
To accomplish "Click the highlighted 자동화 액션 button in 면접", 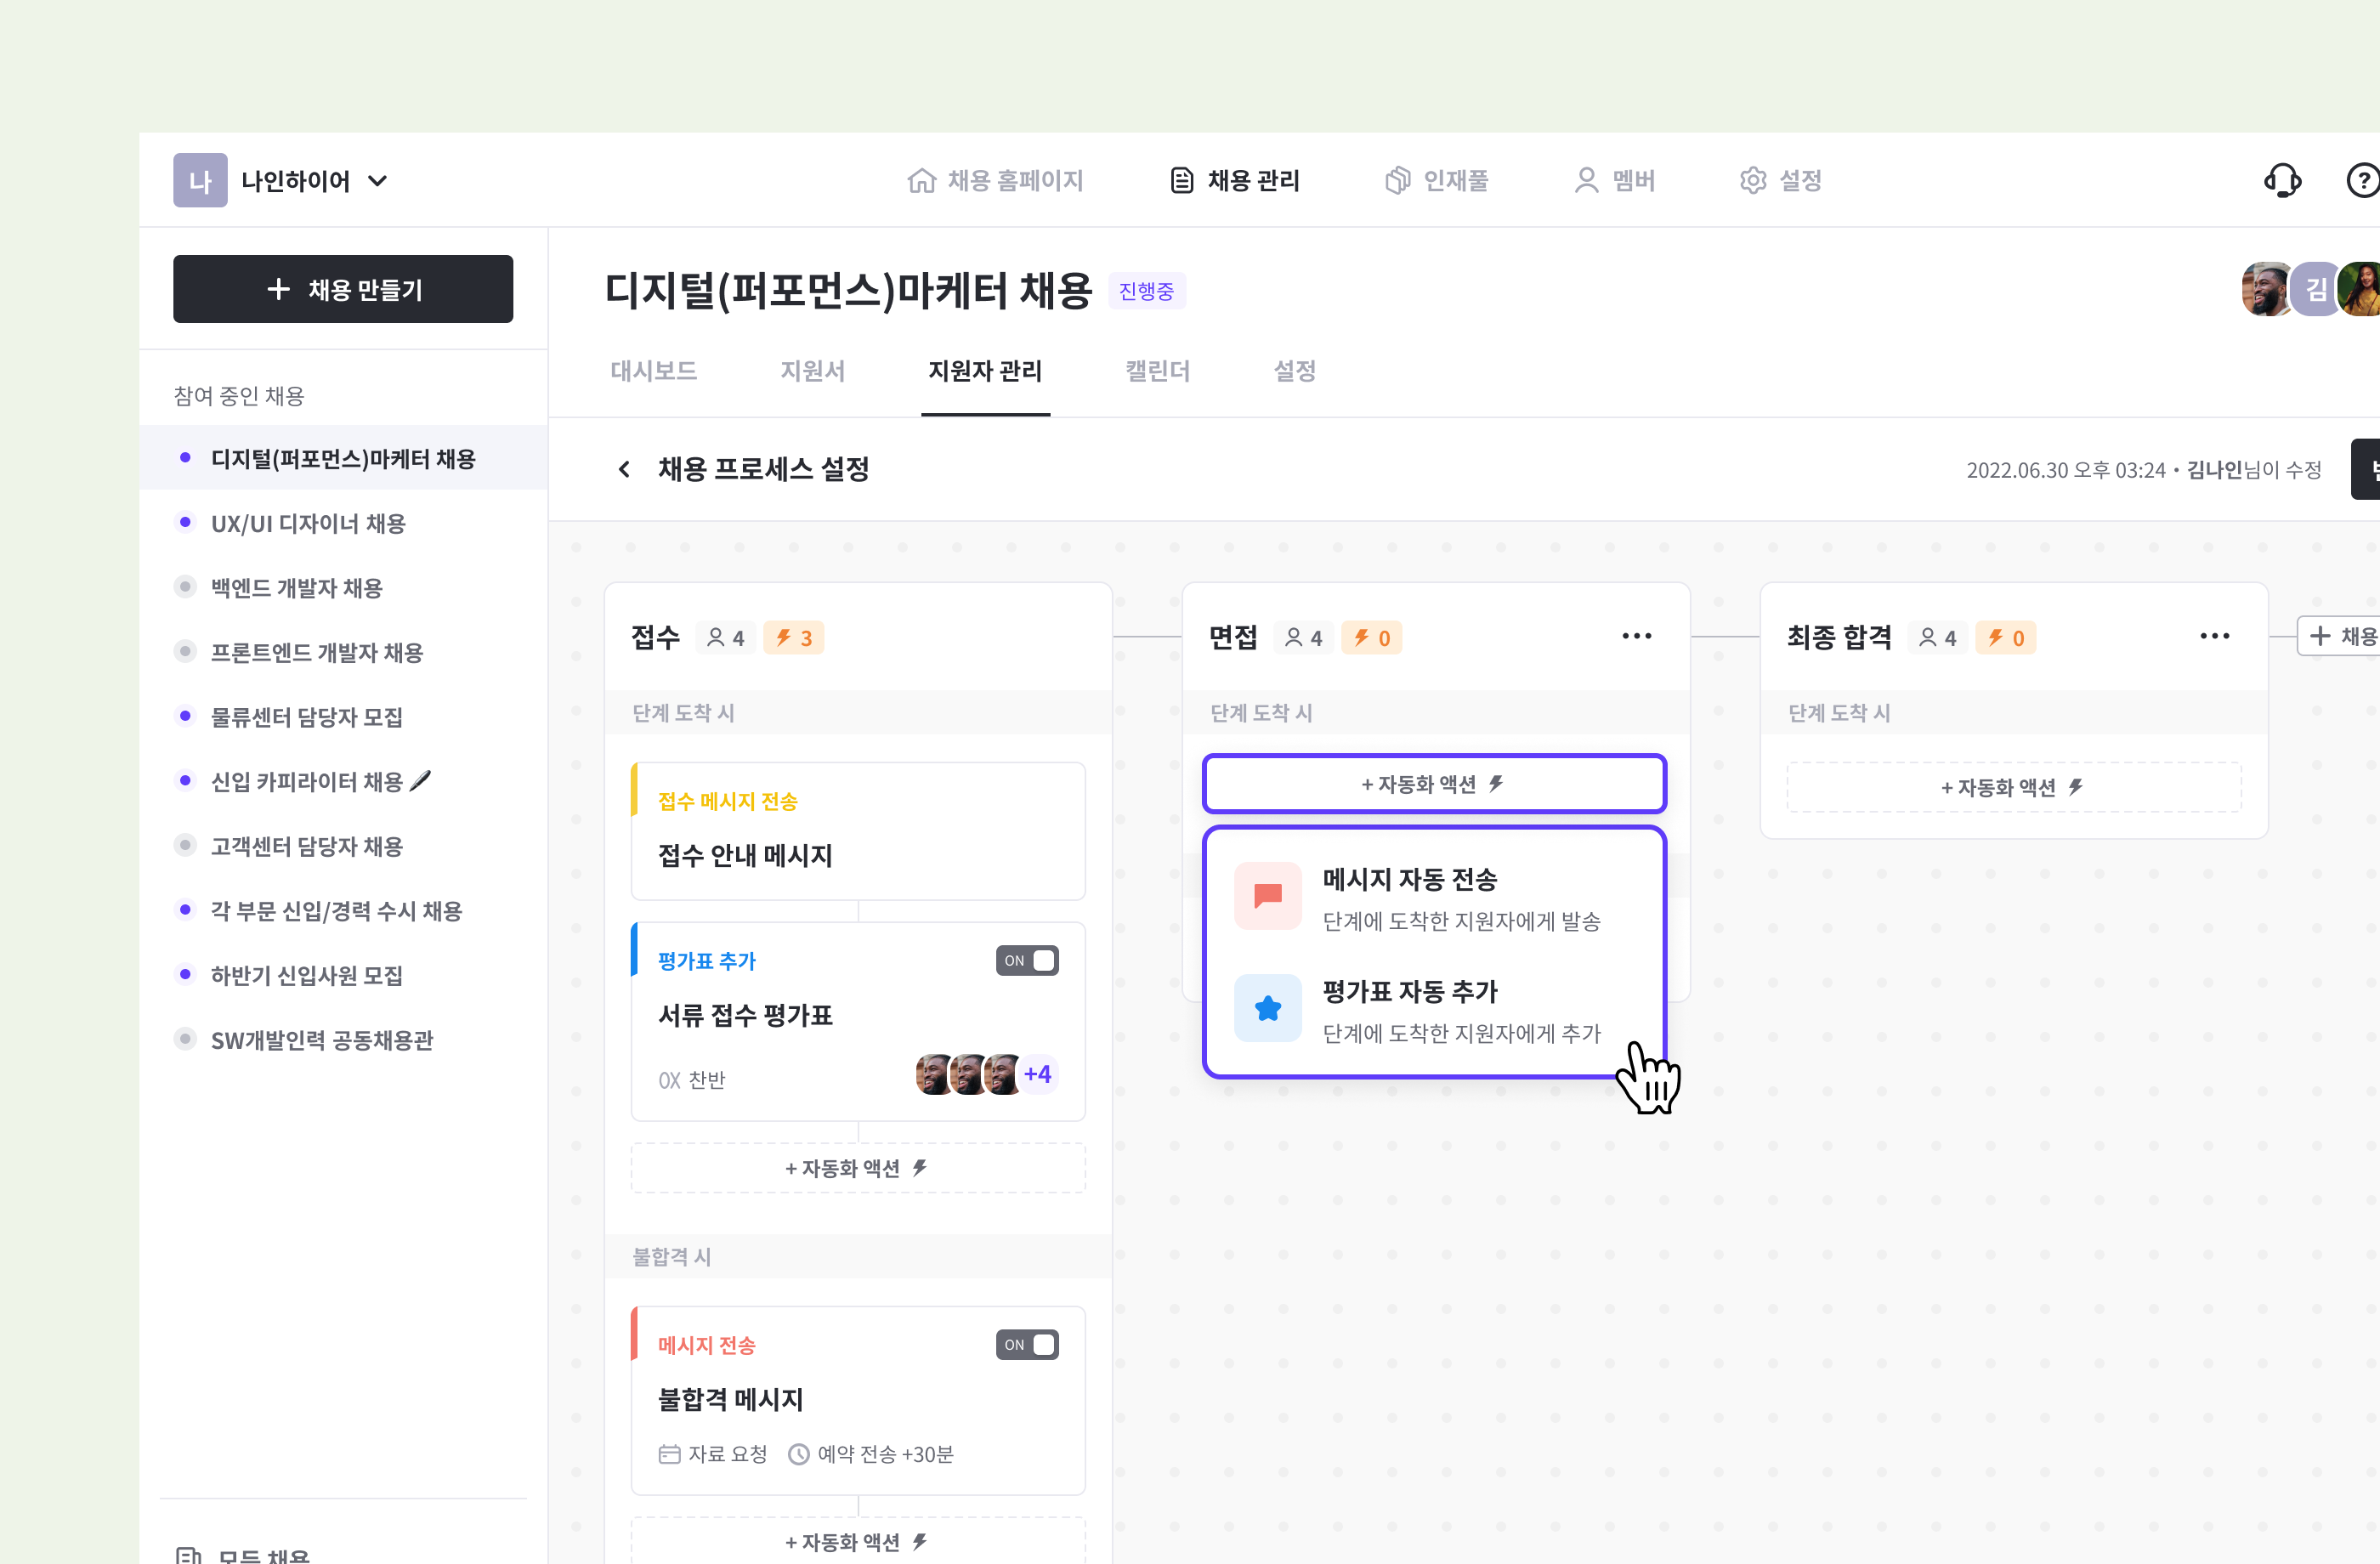I will (x=1434, y=784).
